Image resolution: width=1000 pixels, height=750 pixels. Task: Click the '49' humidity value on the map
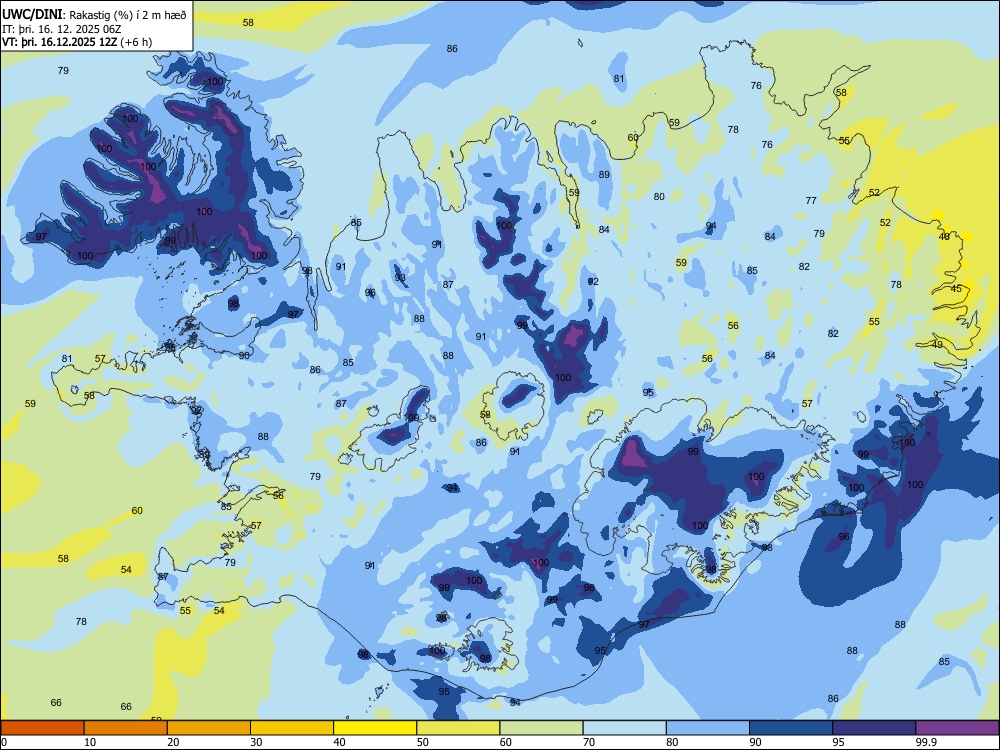(937, 345)
